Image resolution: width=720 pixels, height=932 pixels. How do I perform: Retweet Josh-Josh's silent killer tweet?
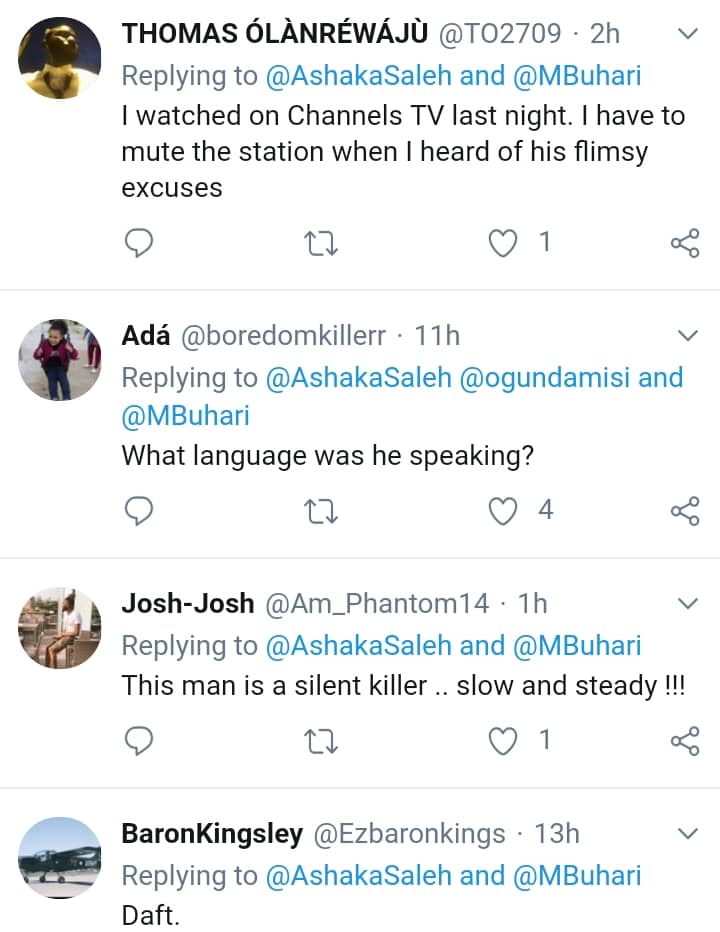coord(320,740)
